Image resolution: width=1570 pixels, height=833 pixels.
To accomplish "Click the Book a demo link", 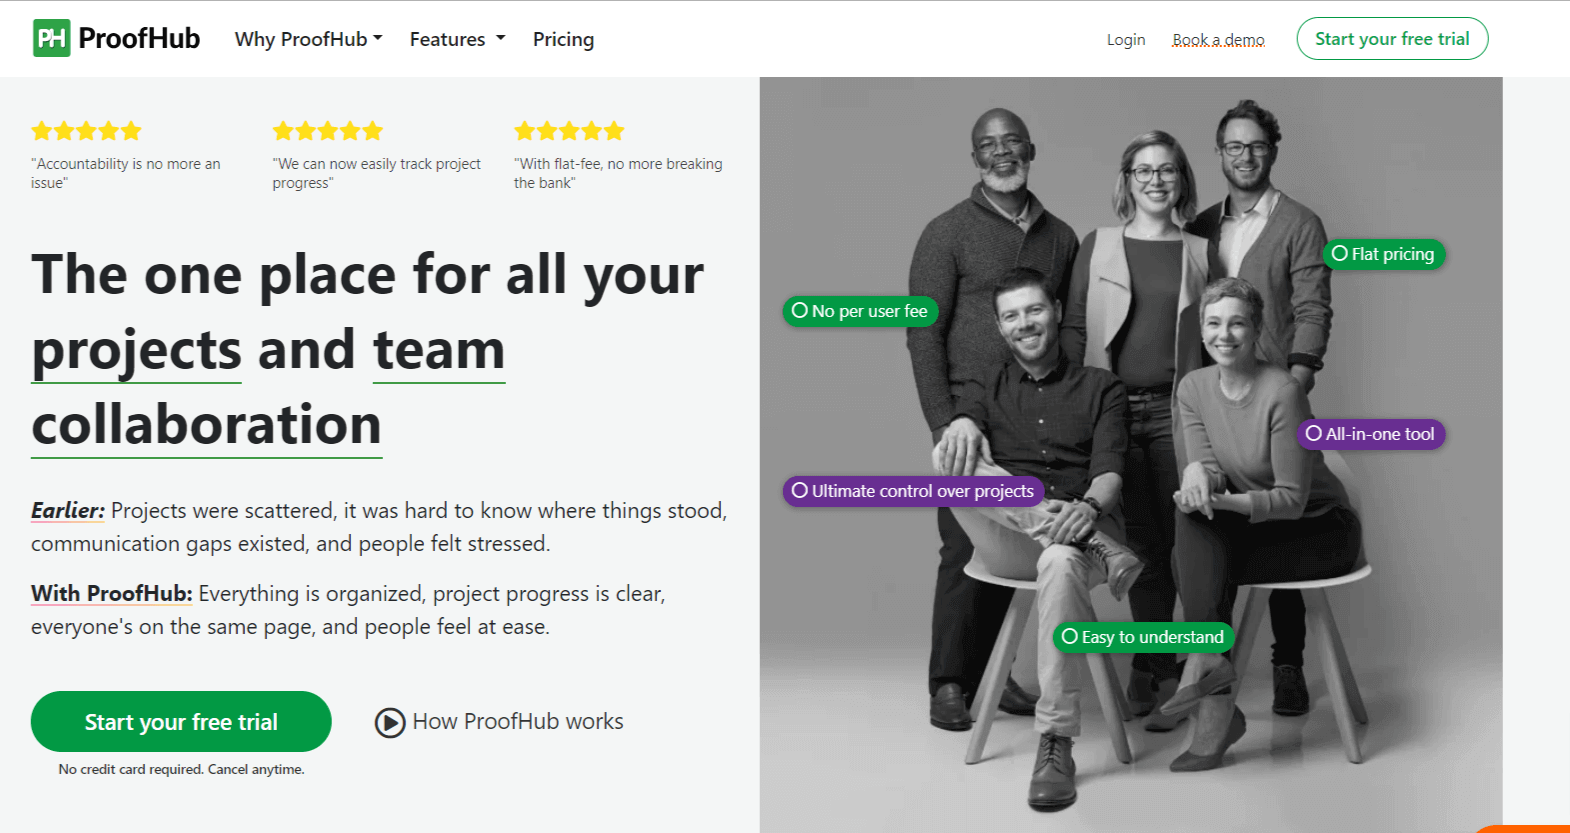I will (x=1218, y=40).
